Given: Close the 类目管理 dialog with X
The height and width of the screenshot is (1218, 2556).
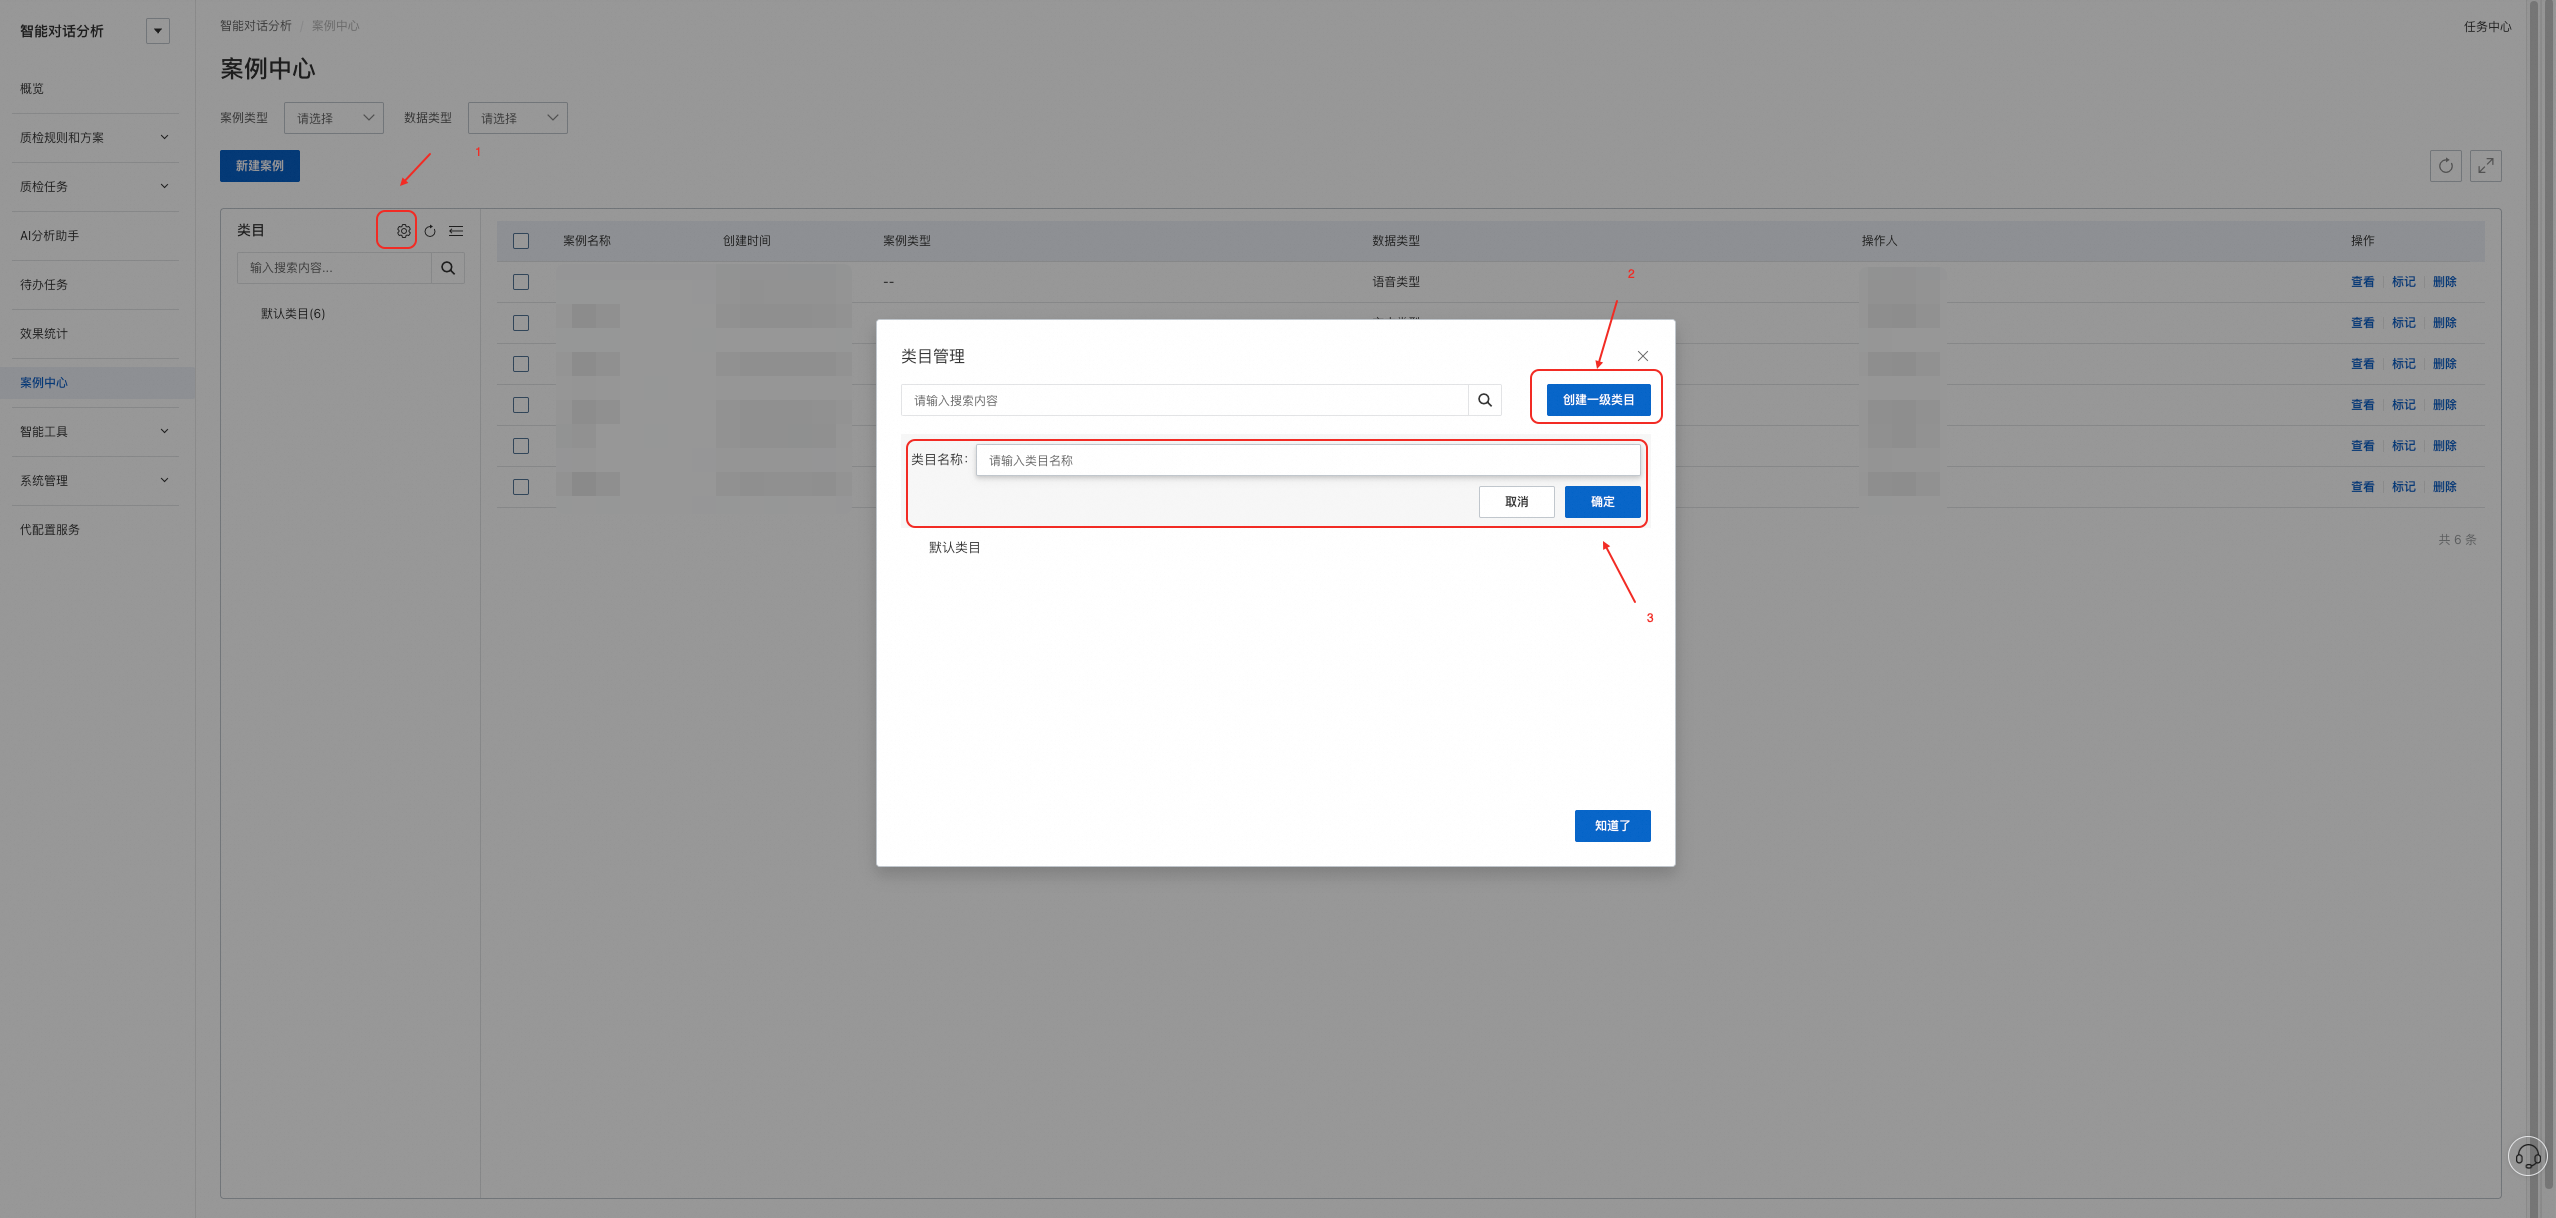Looking at the screenshot, I should tap(1642, 356).
